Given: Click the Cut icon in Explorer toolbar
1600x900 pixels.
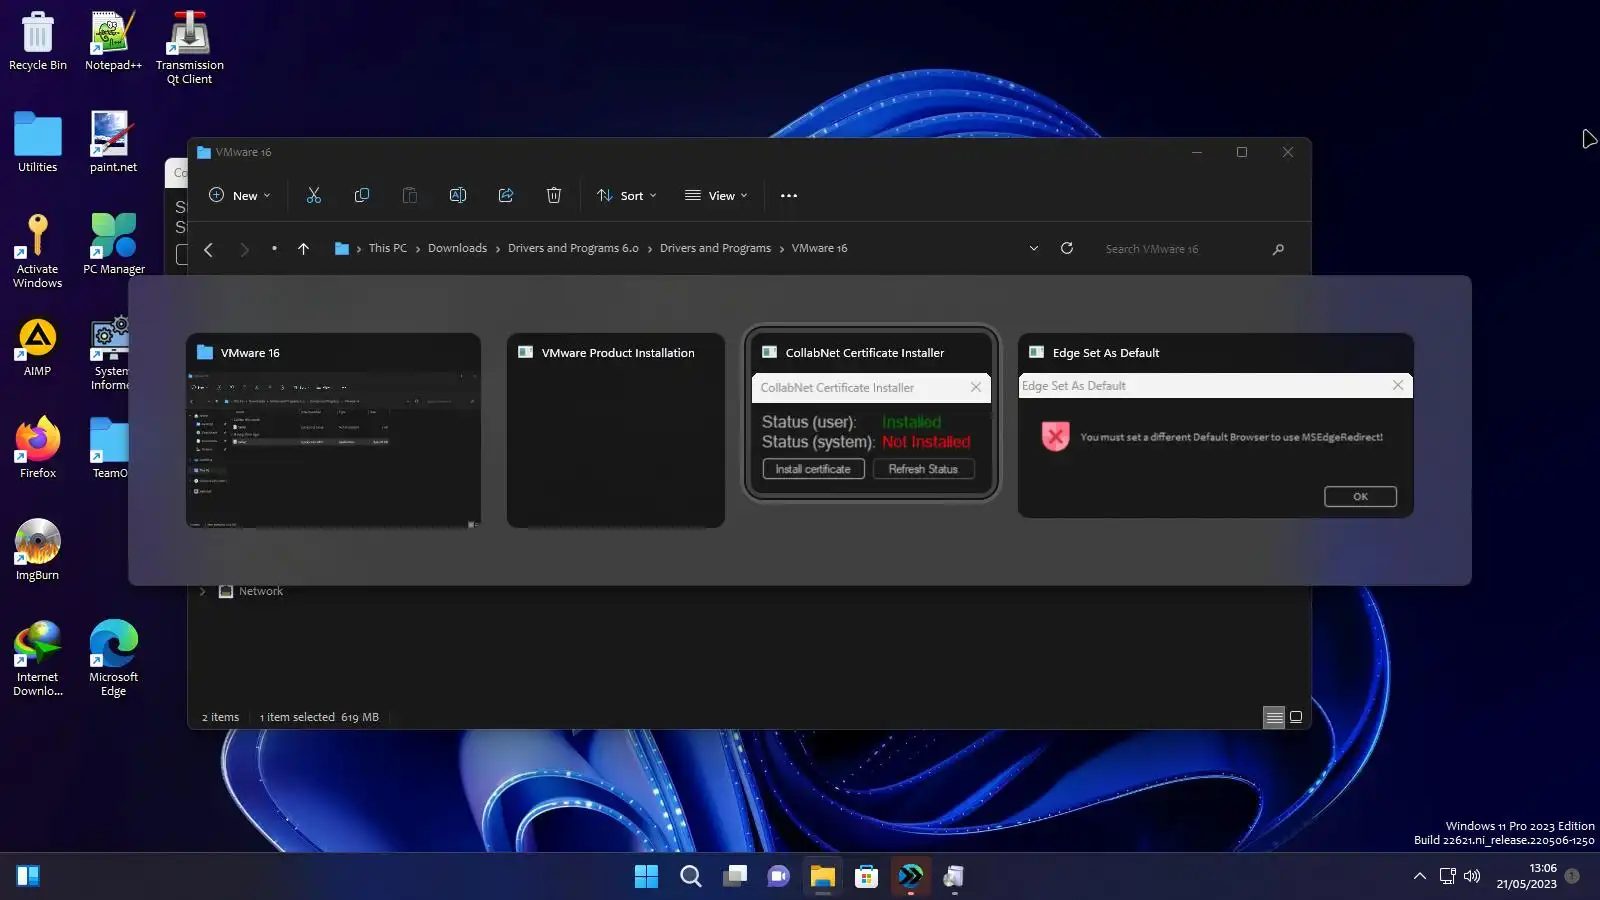Looking at the screenshot, I should (x=314, y=196).
